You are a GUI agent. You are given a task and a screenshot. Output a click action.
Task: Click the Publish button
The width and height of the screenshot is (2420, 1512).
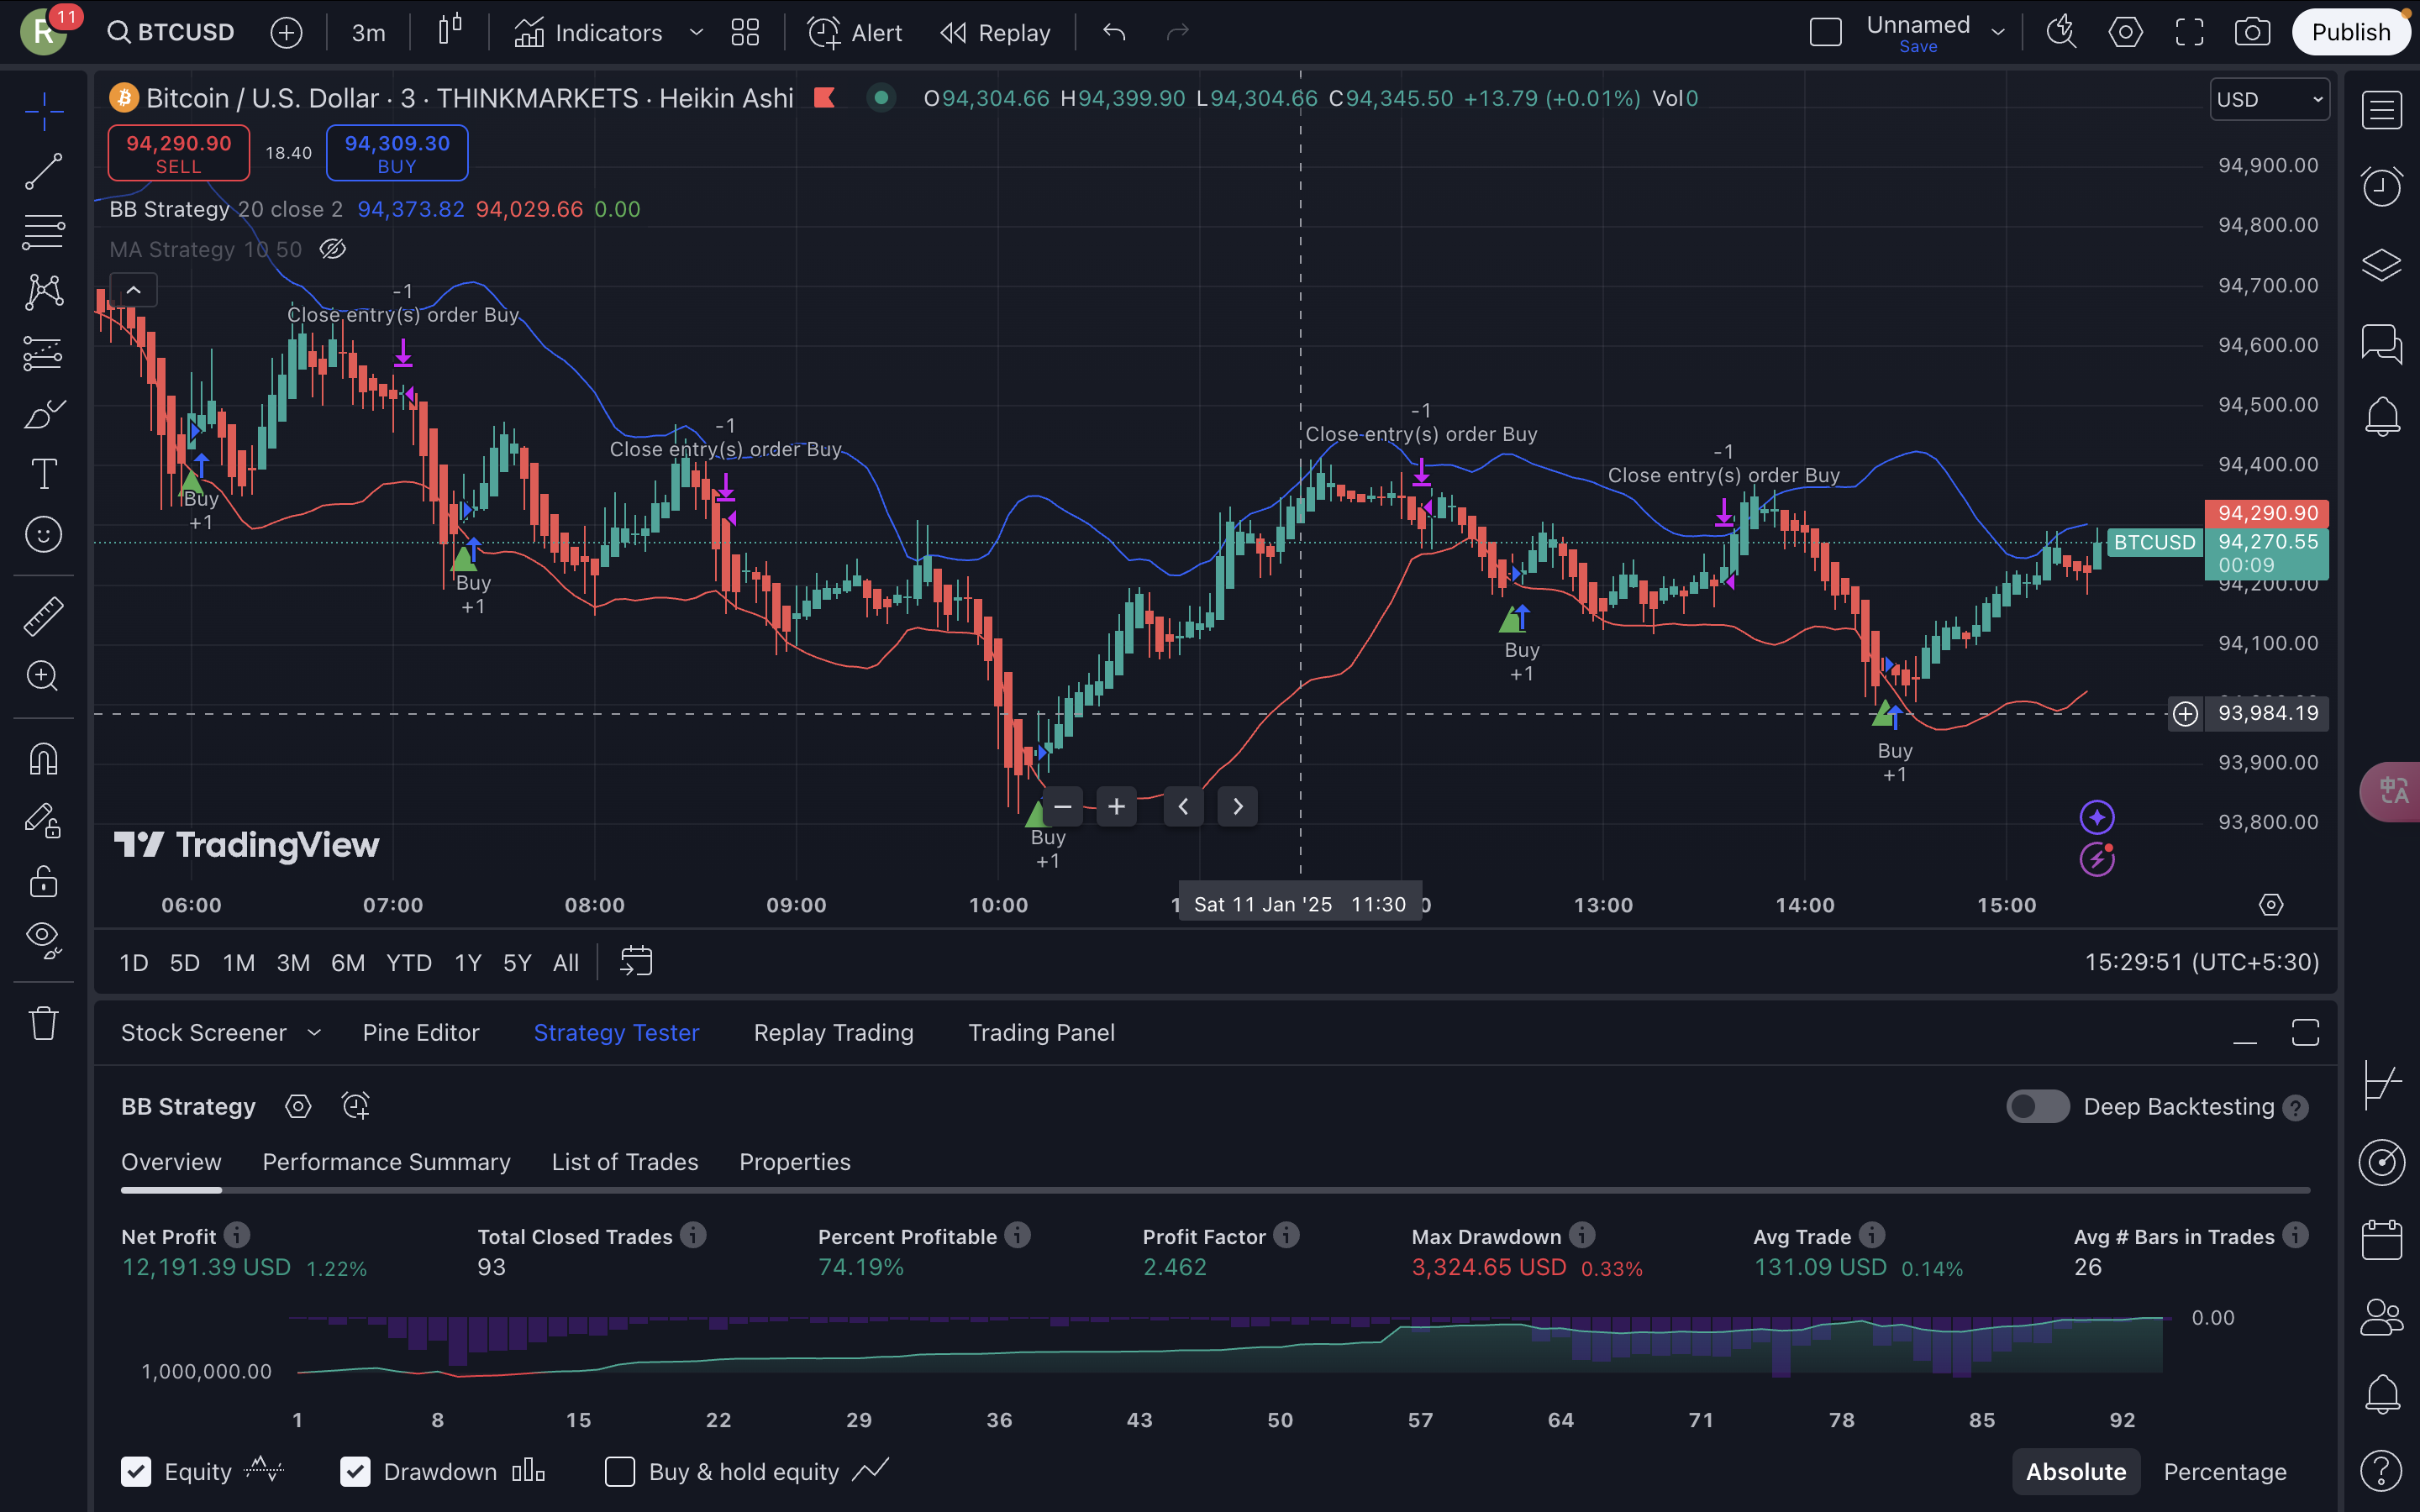point(2351,32)
